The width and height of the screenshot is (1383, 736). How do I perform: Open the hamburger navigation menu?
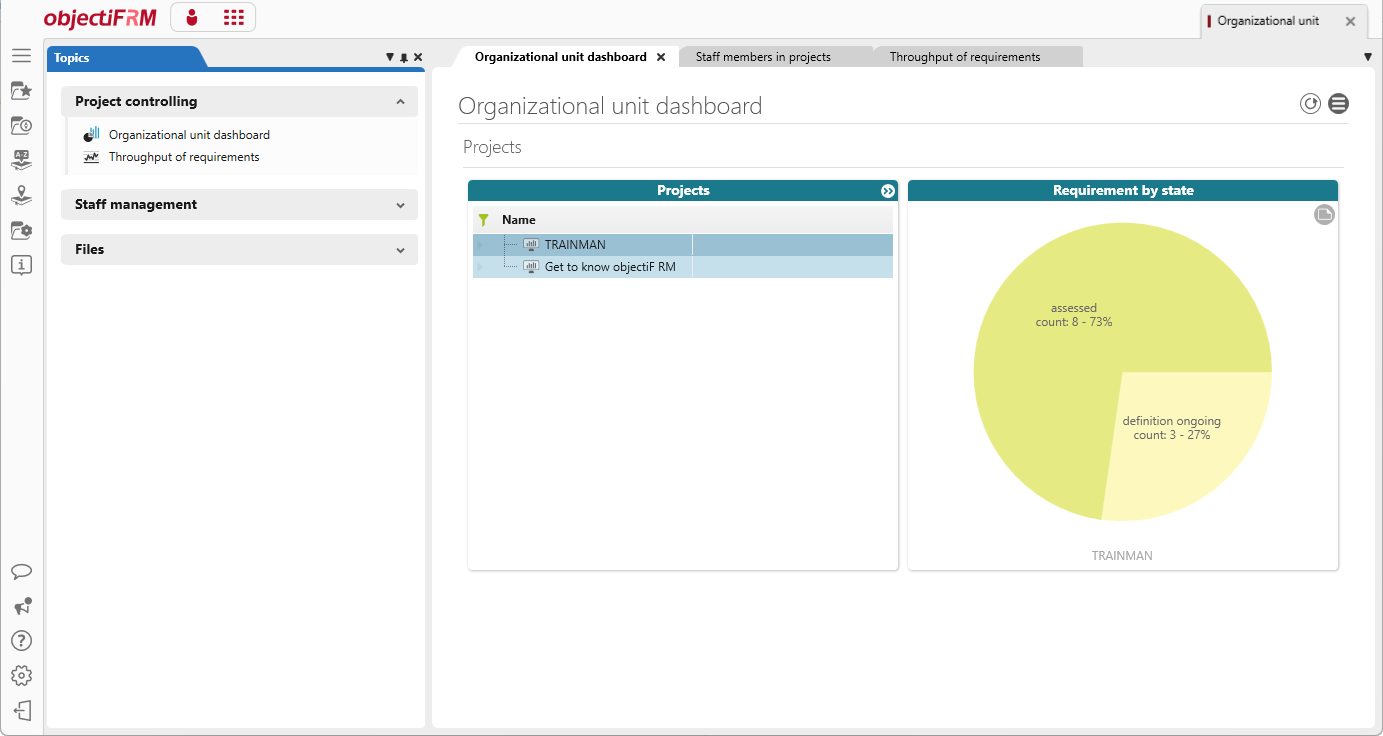click(21, 56)
